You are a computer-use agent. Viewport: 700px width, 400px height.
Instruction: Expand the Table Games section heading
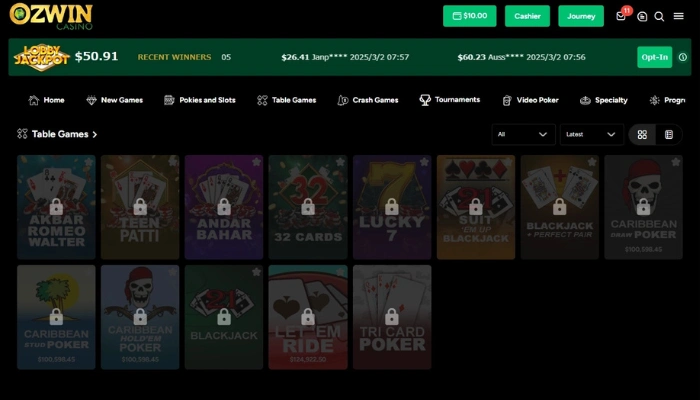coord(57,134)
